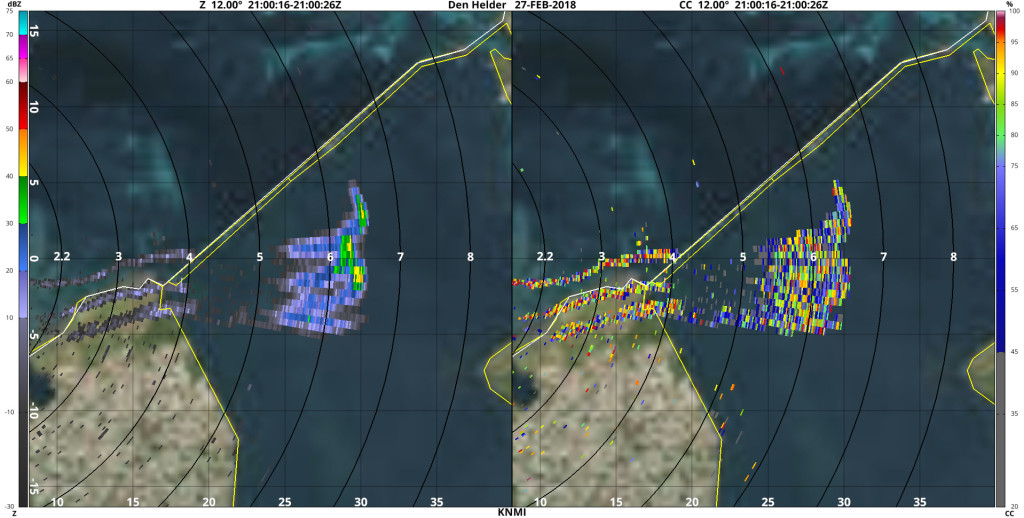1024x518 pixels.
Task: Click the '27-FEB-2018' date label
Action: [544, 5]
